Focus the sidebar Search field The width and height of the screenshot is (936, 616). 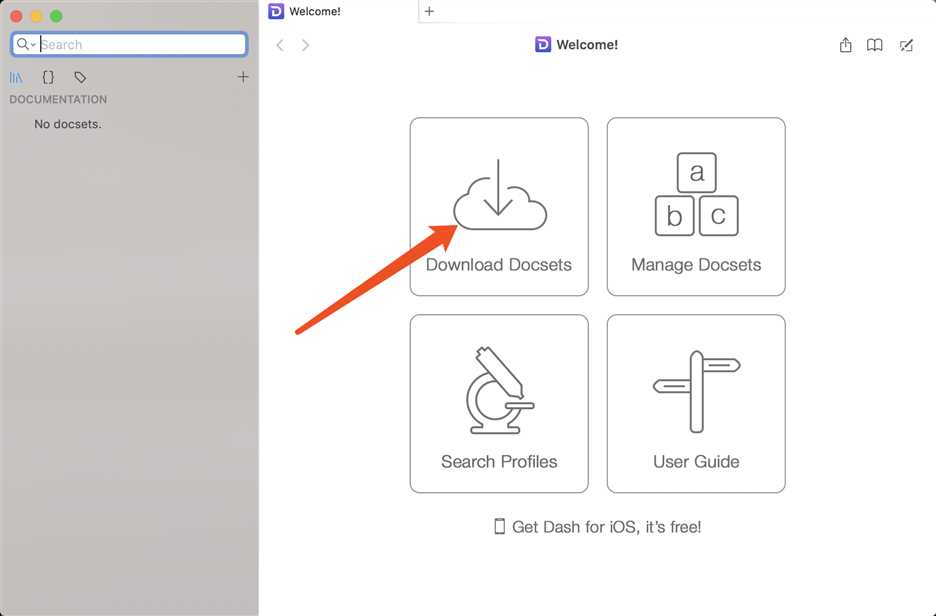pyautogui.click(x=129, y=44)
